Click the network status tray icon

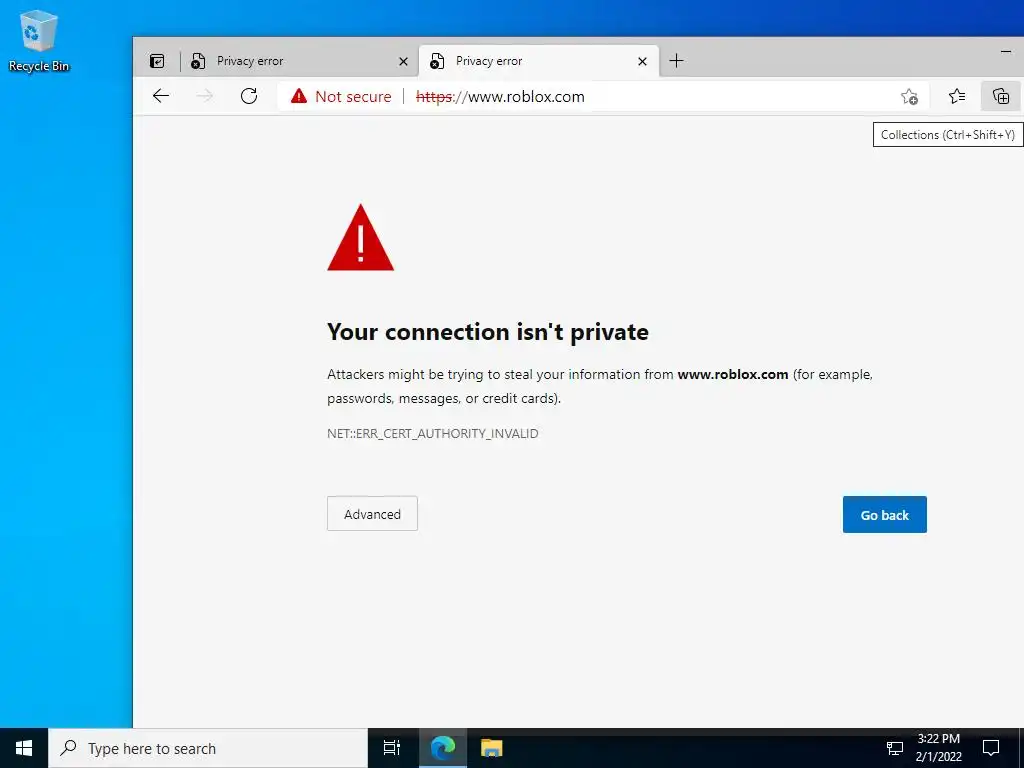click(x=895, y=748)
